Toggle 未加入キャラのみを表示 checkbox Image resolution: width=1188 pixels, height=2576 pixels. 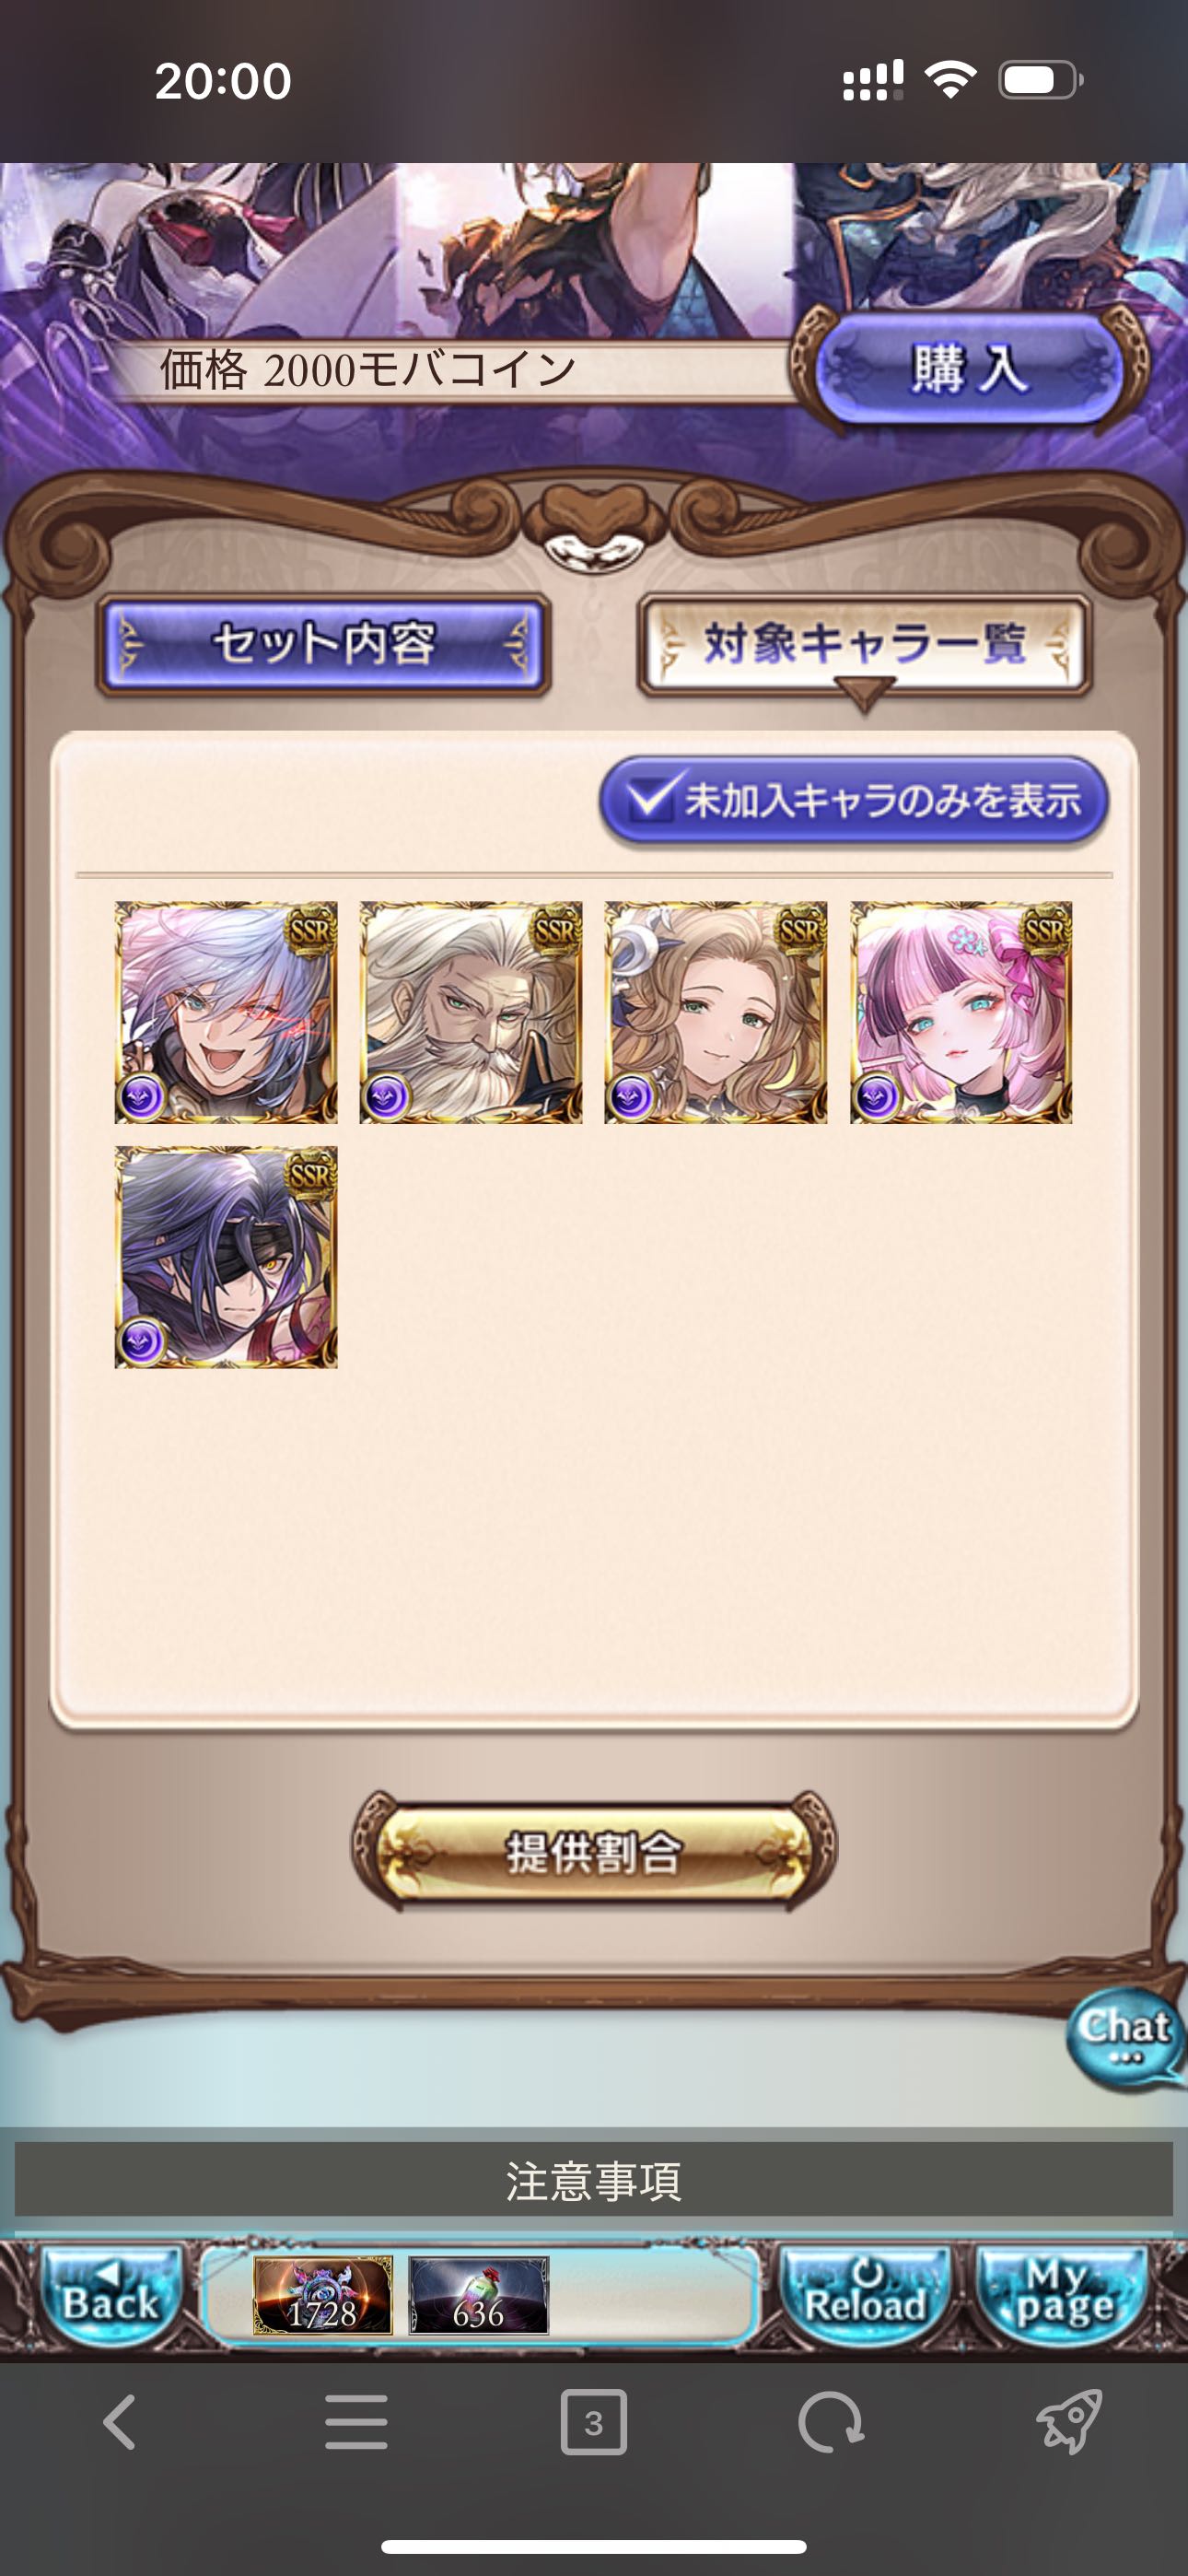pos(854,800)
